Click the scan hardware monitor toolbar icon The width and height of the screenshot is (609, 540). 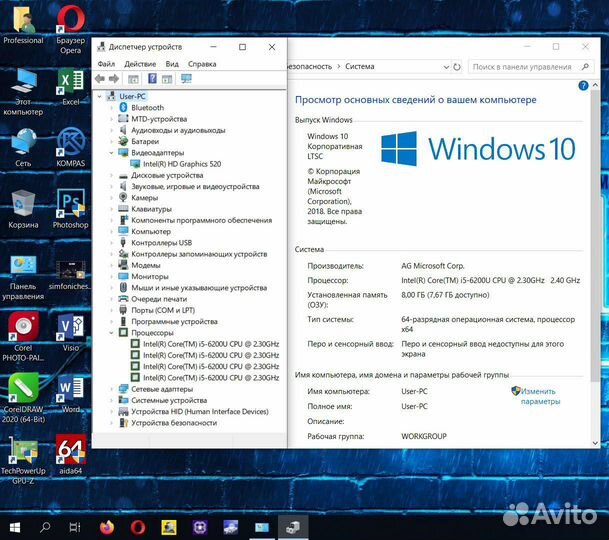pyautogui.click(x=186, y=79)
